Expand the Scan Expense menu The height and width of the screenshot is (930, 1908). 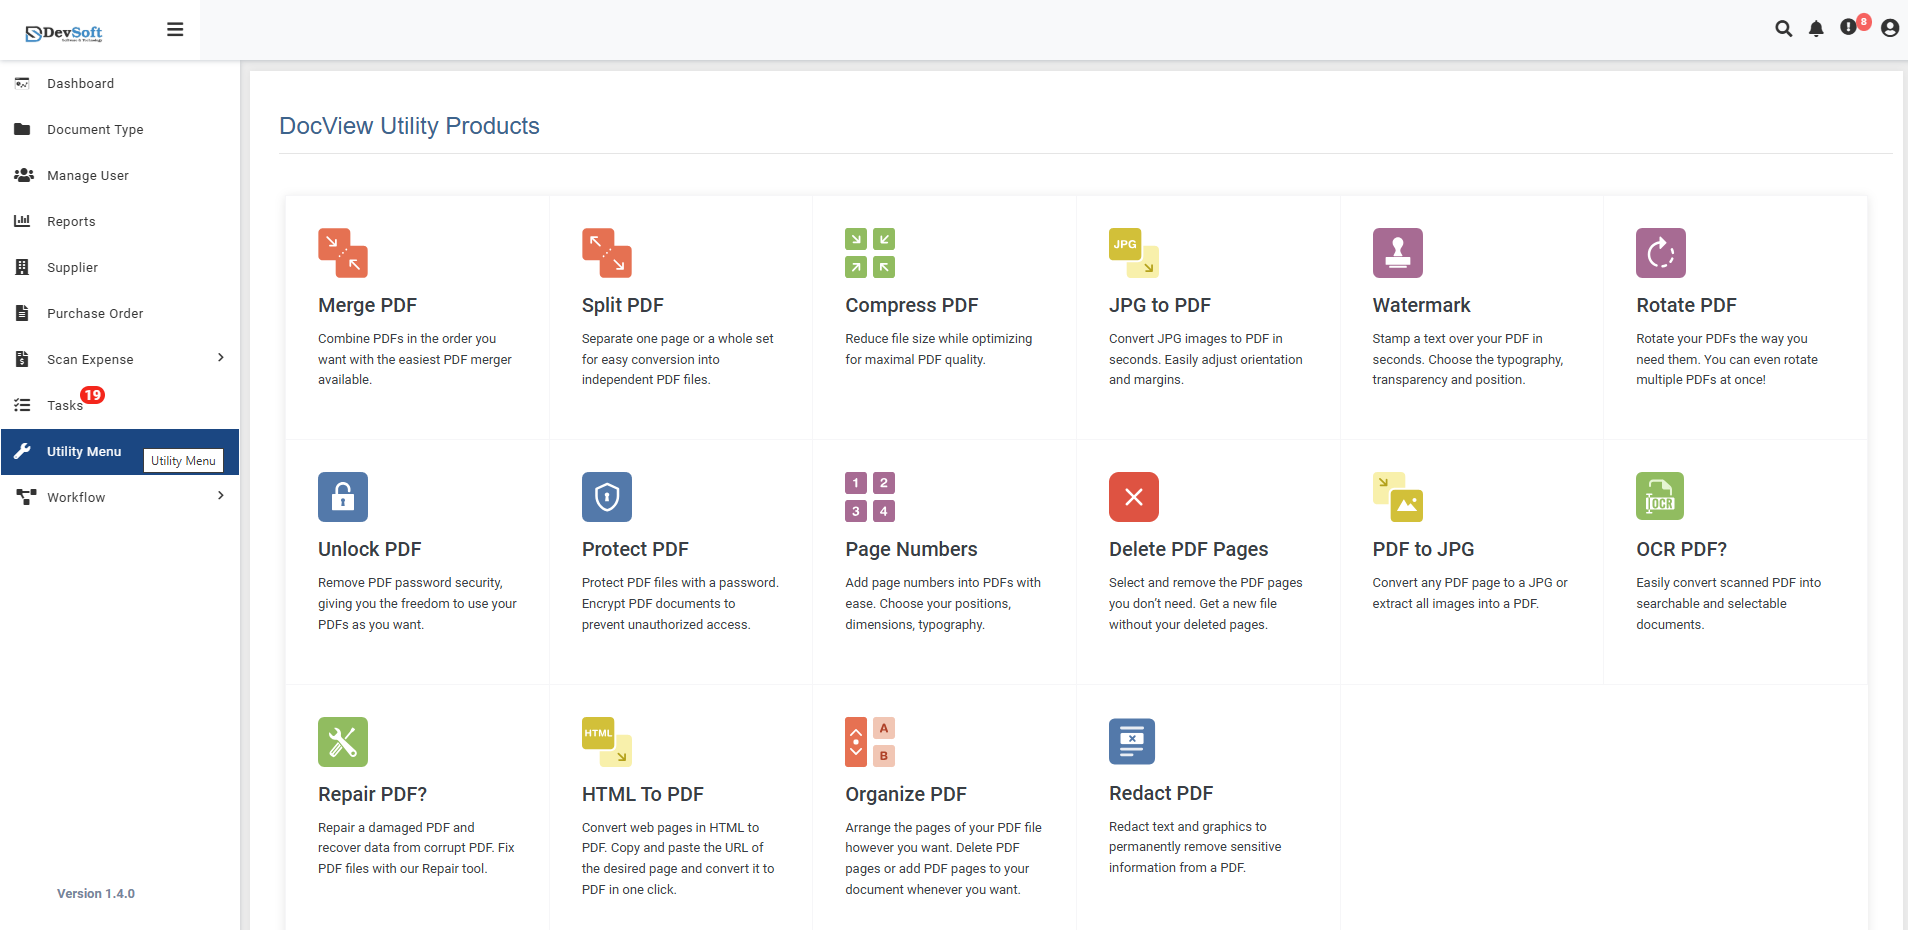[91, 359]
